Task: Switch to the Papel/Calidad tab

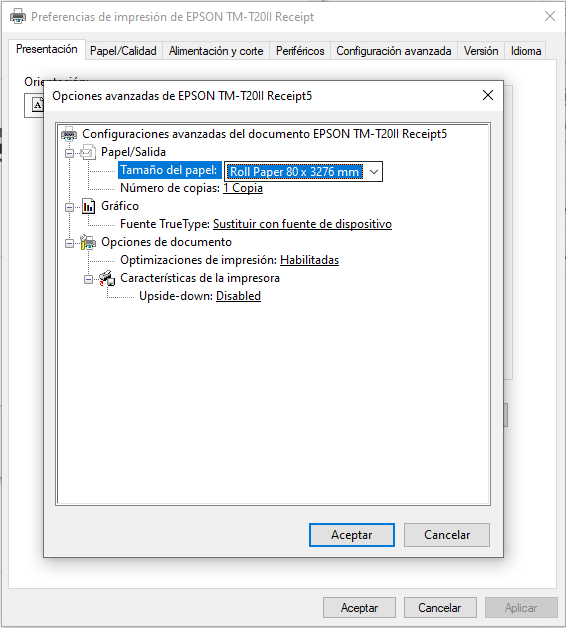Action: (123, 51)
